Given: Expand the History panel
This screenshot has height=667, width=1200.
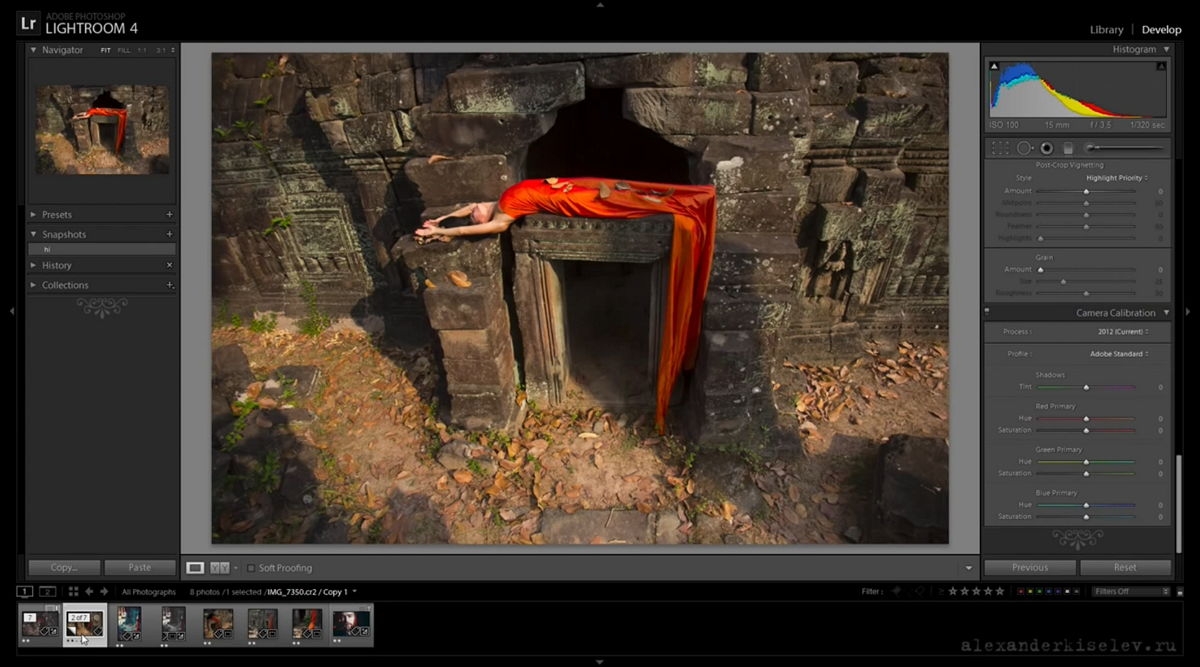Looking at the screenshot, I should (x=33, y=265).
